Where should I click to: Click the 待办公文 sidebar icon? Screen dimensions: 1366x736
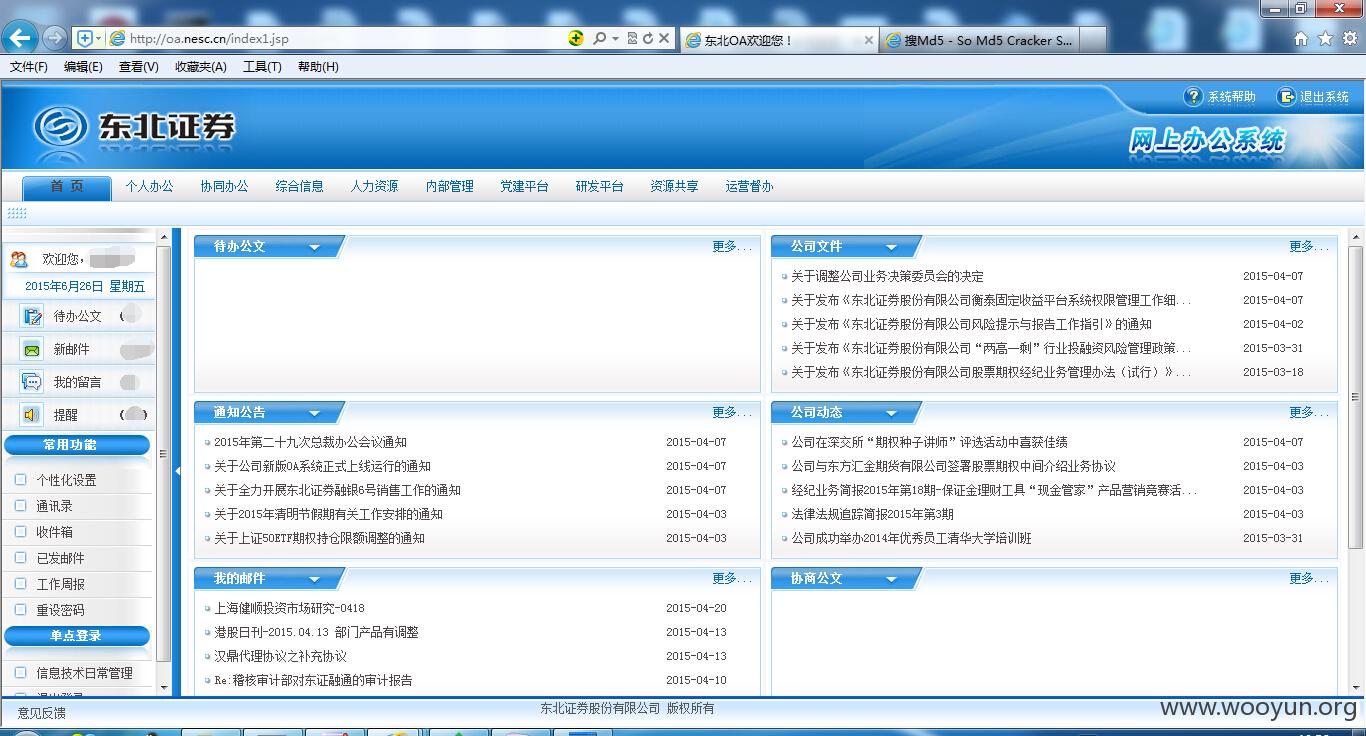coord(32,316)
